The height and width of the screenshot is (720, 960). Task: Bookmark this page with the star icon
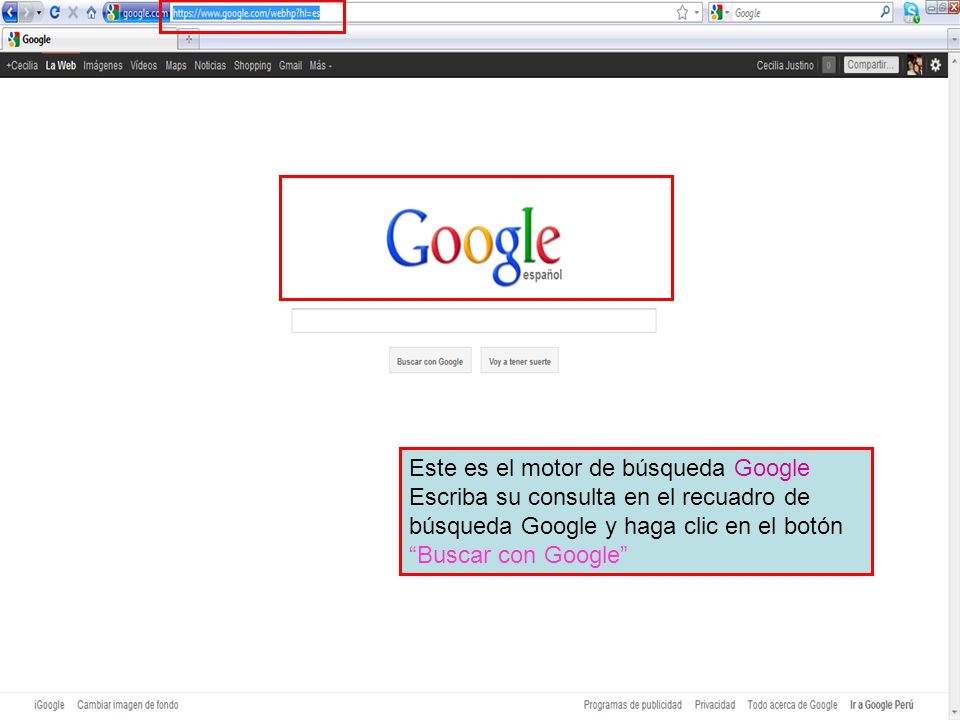tap(682, 13)
